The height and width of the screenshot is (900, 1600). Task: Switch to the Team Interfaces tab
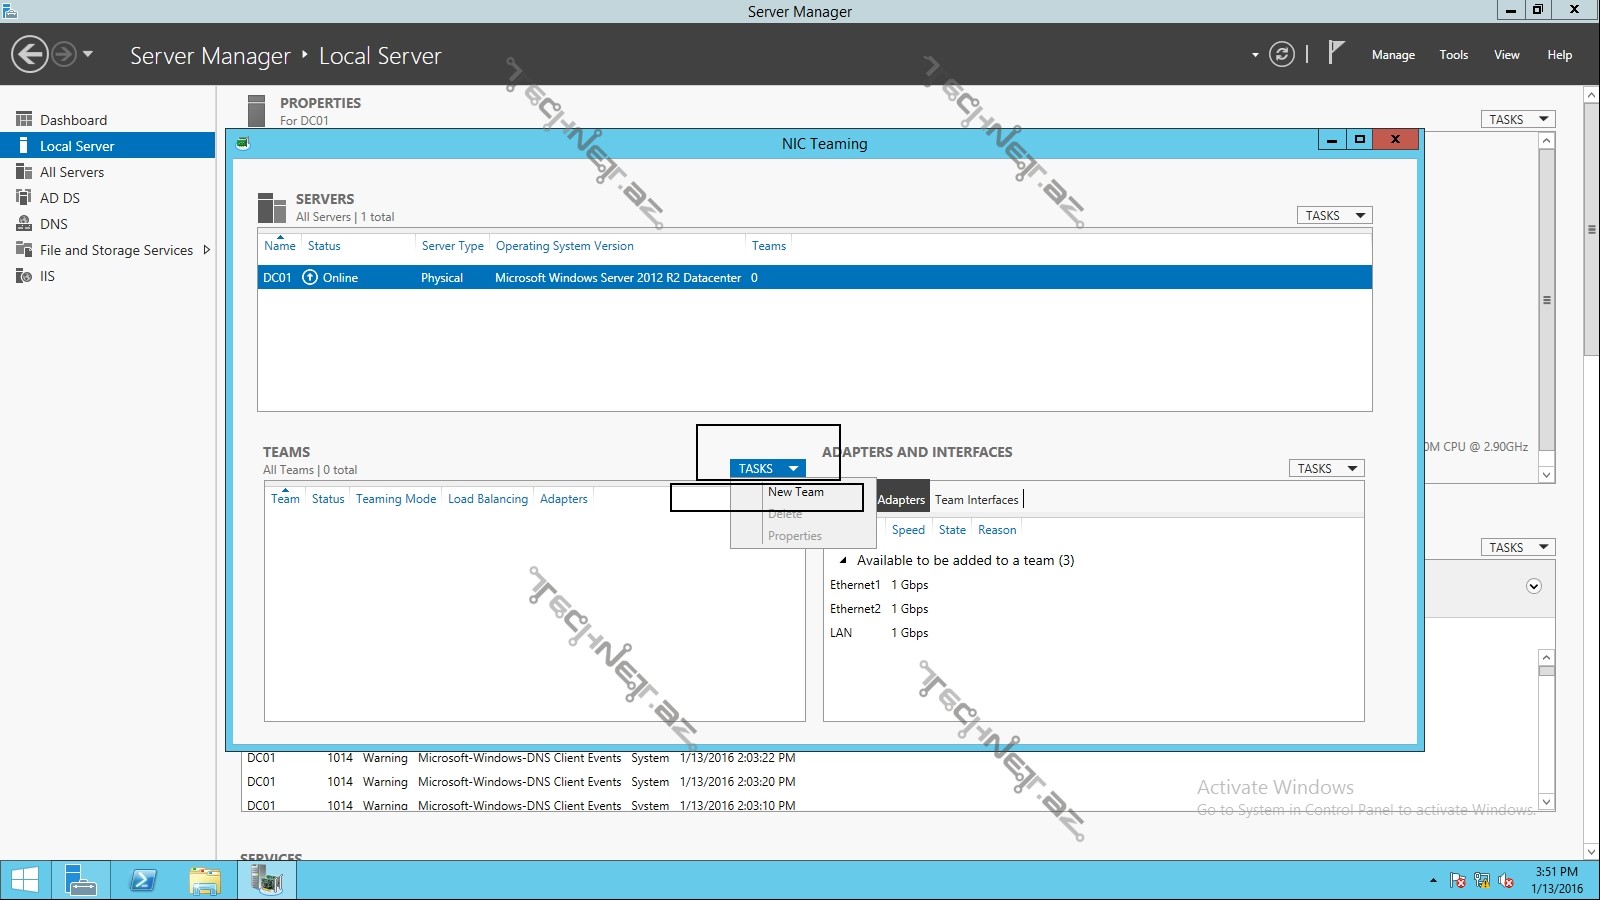point(976,499)
